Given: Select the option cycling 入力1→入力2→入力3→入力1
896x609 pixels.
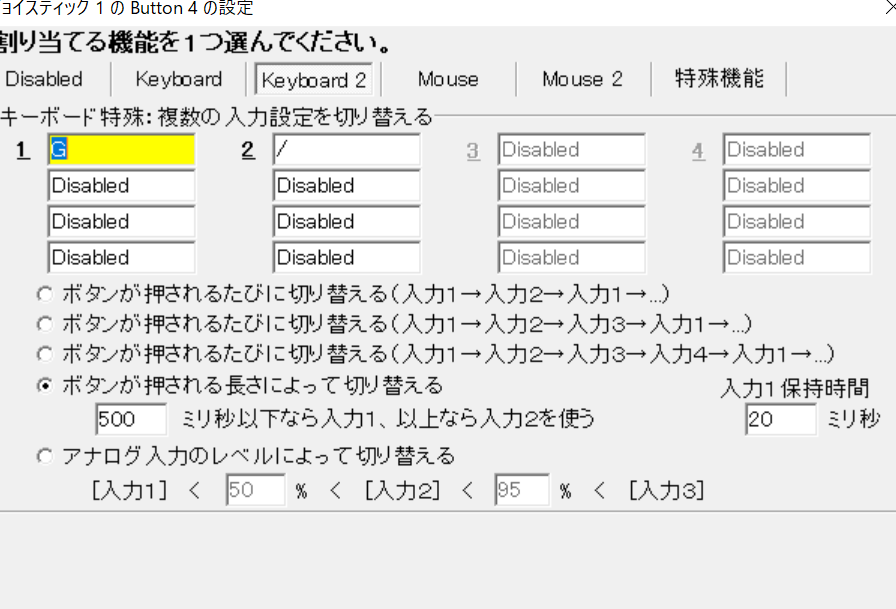Looking at the screenshot, I should pyautogui.click(x=45, y=324).
